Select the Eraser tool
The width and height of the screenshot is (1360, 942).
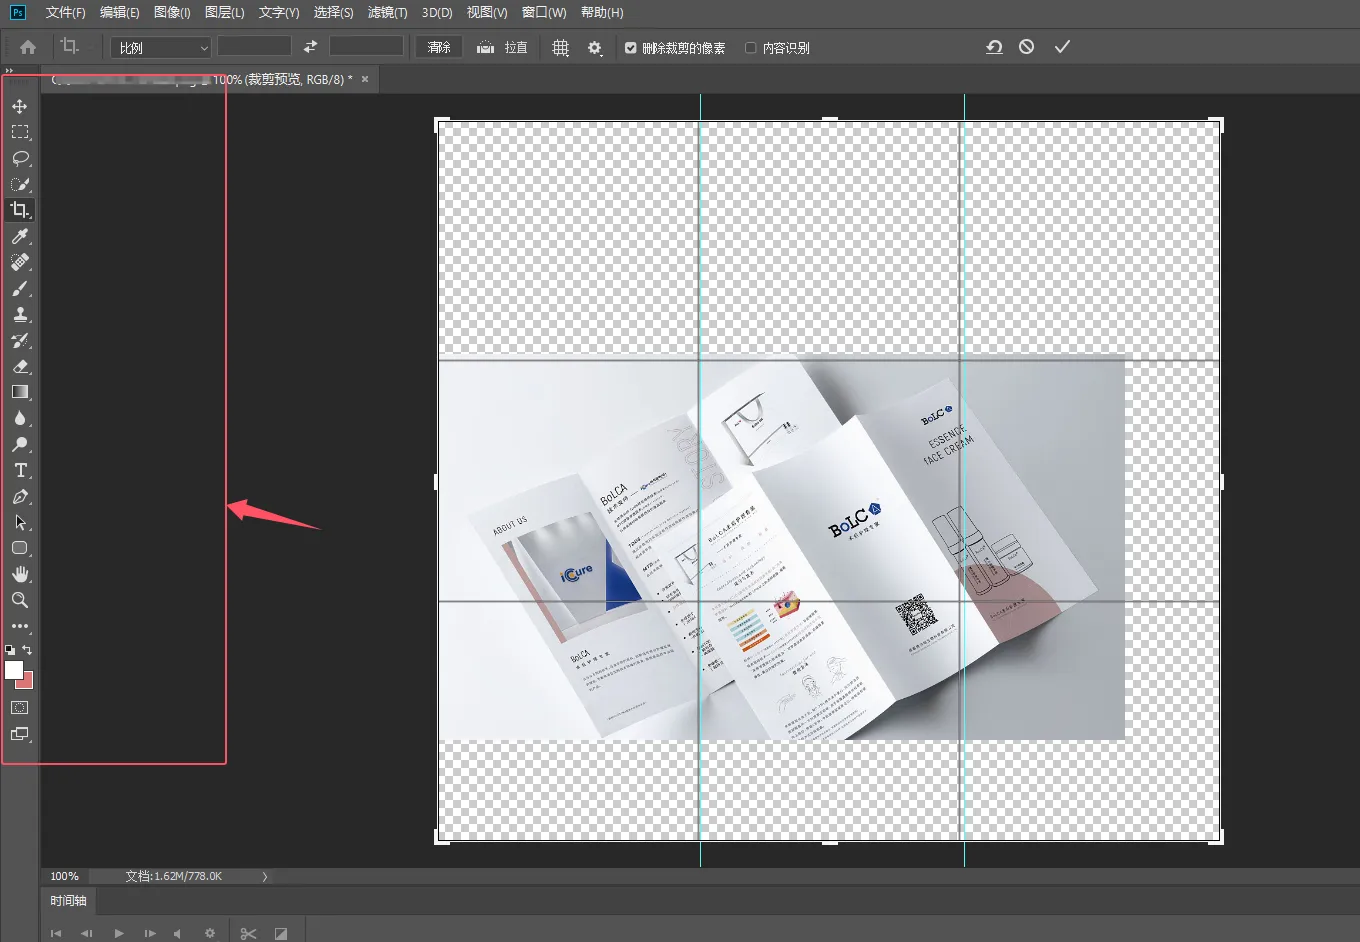tap(20, 366)
